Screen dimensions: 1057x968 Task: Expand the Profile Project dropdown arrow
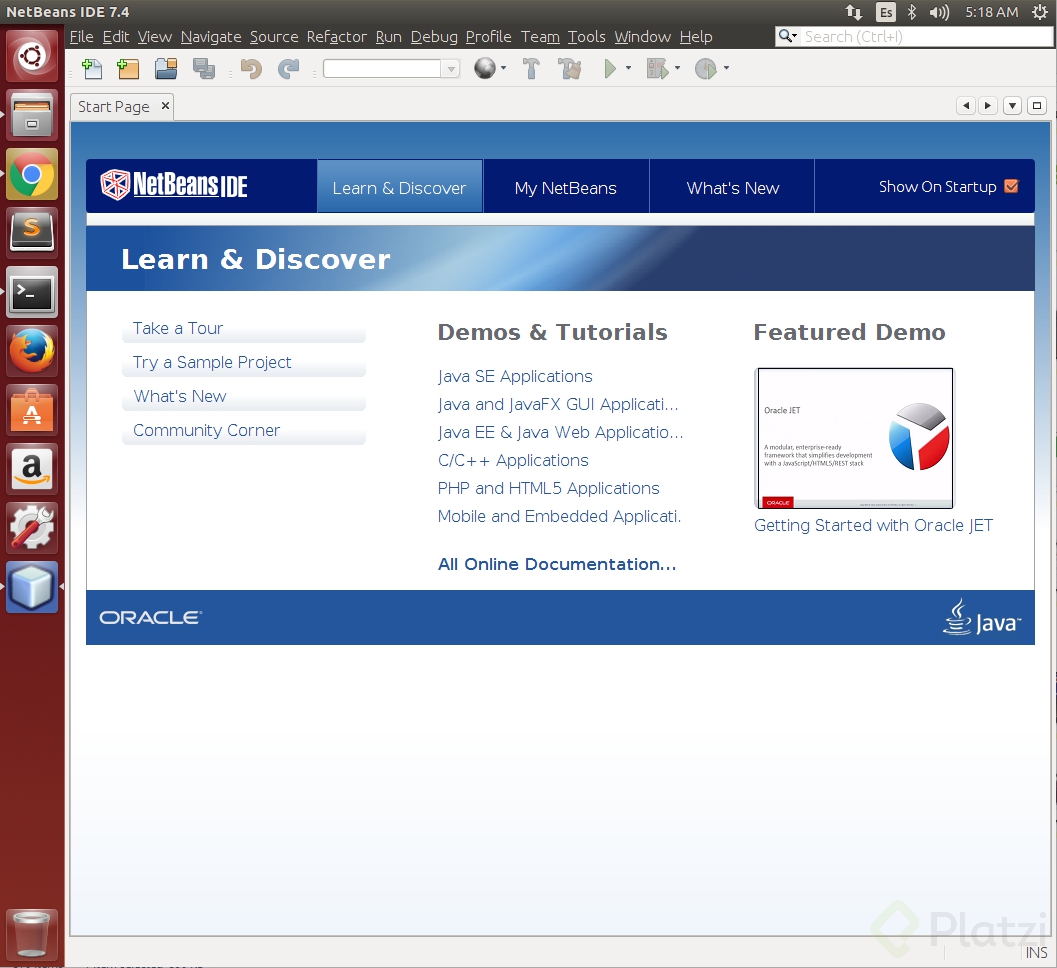[x=726, y=68]
